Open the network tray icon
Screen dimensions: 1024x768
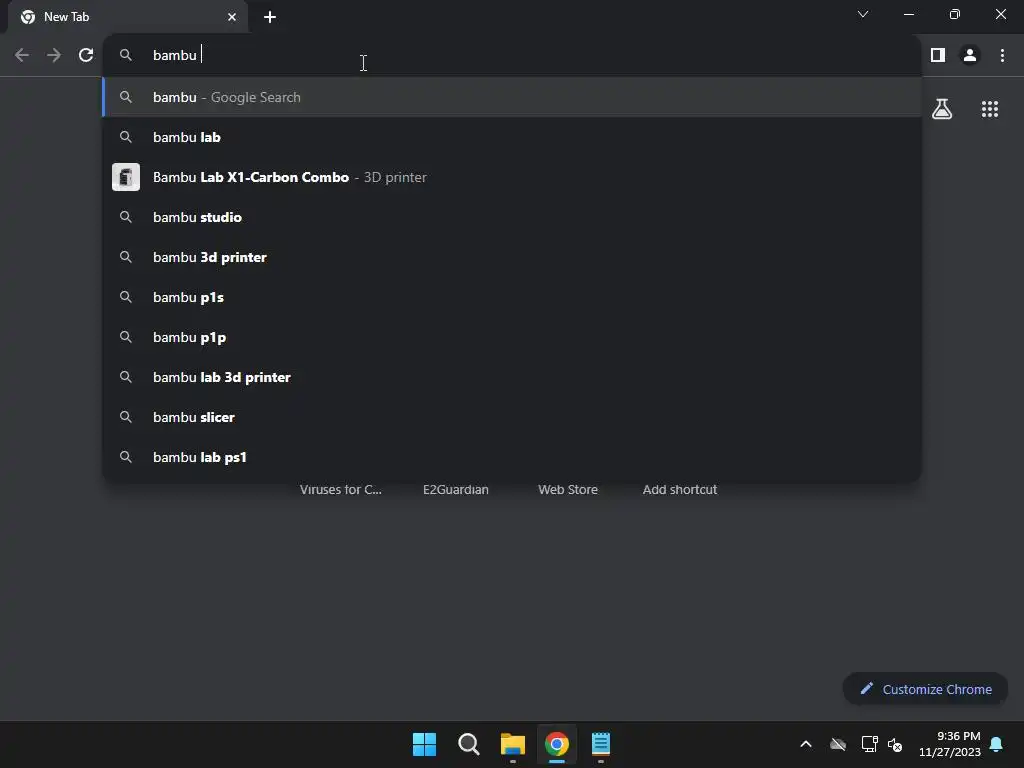(x=869, y=744)
